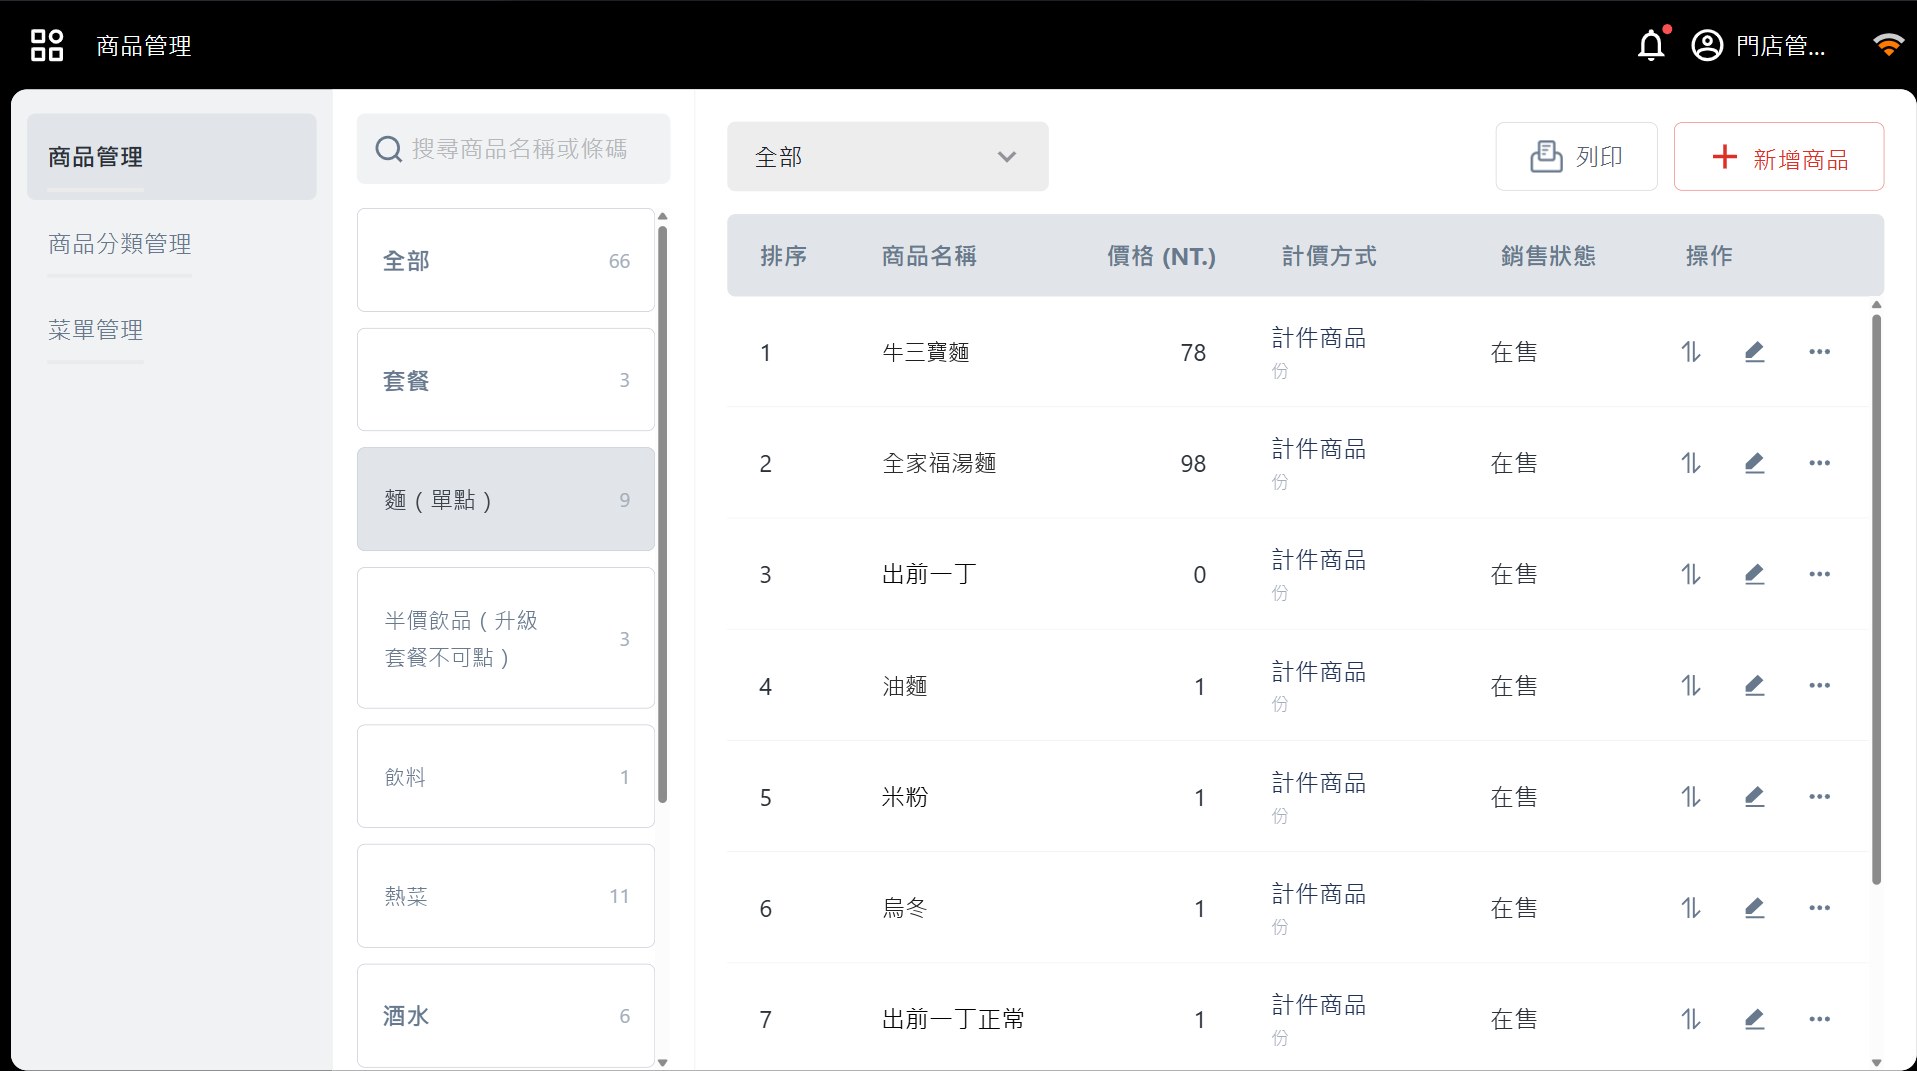Focus the product name or barcode search field

pos(514,149)
